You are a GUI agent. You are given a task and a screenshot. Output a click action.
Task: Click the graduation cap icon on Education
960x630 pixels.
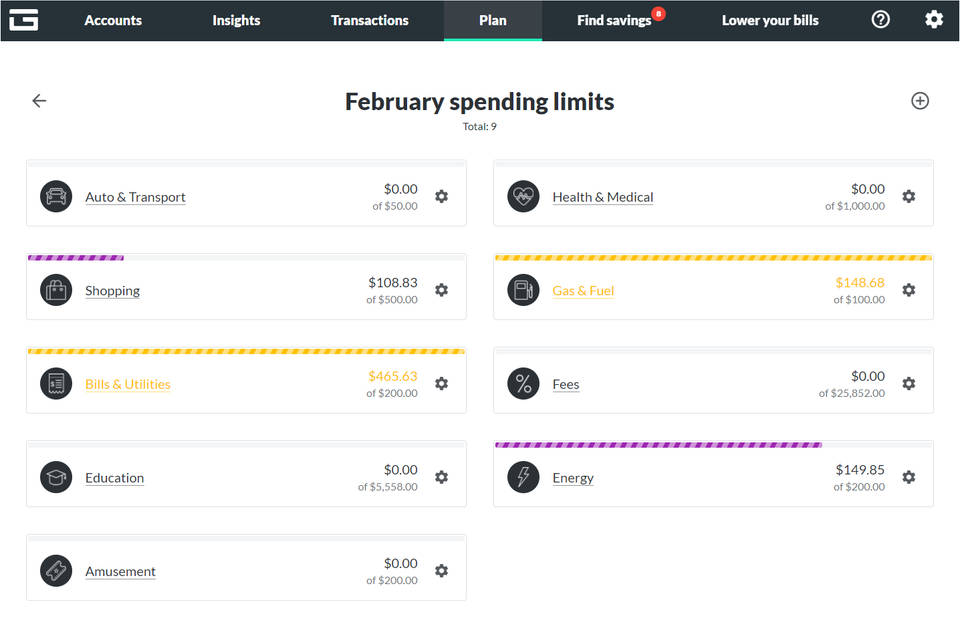pos(56,477)
